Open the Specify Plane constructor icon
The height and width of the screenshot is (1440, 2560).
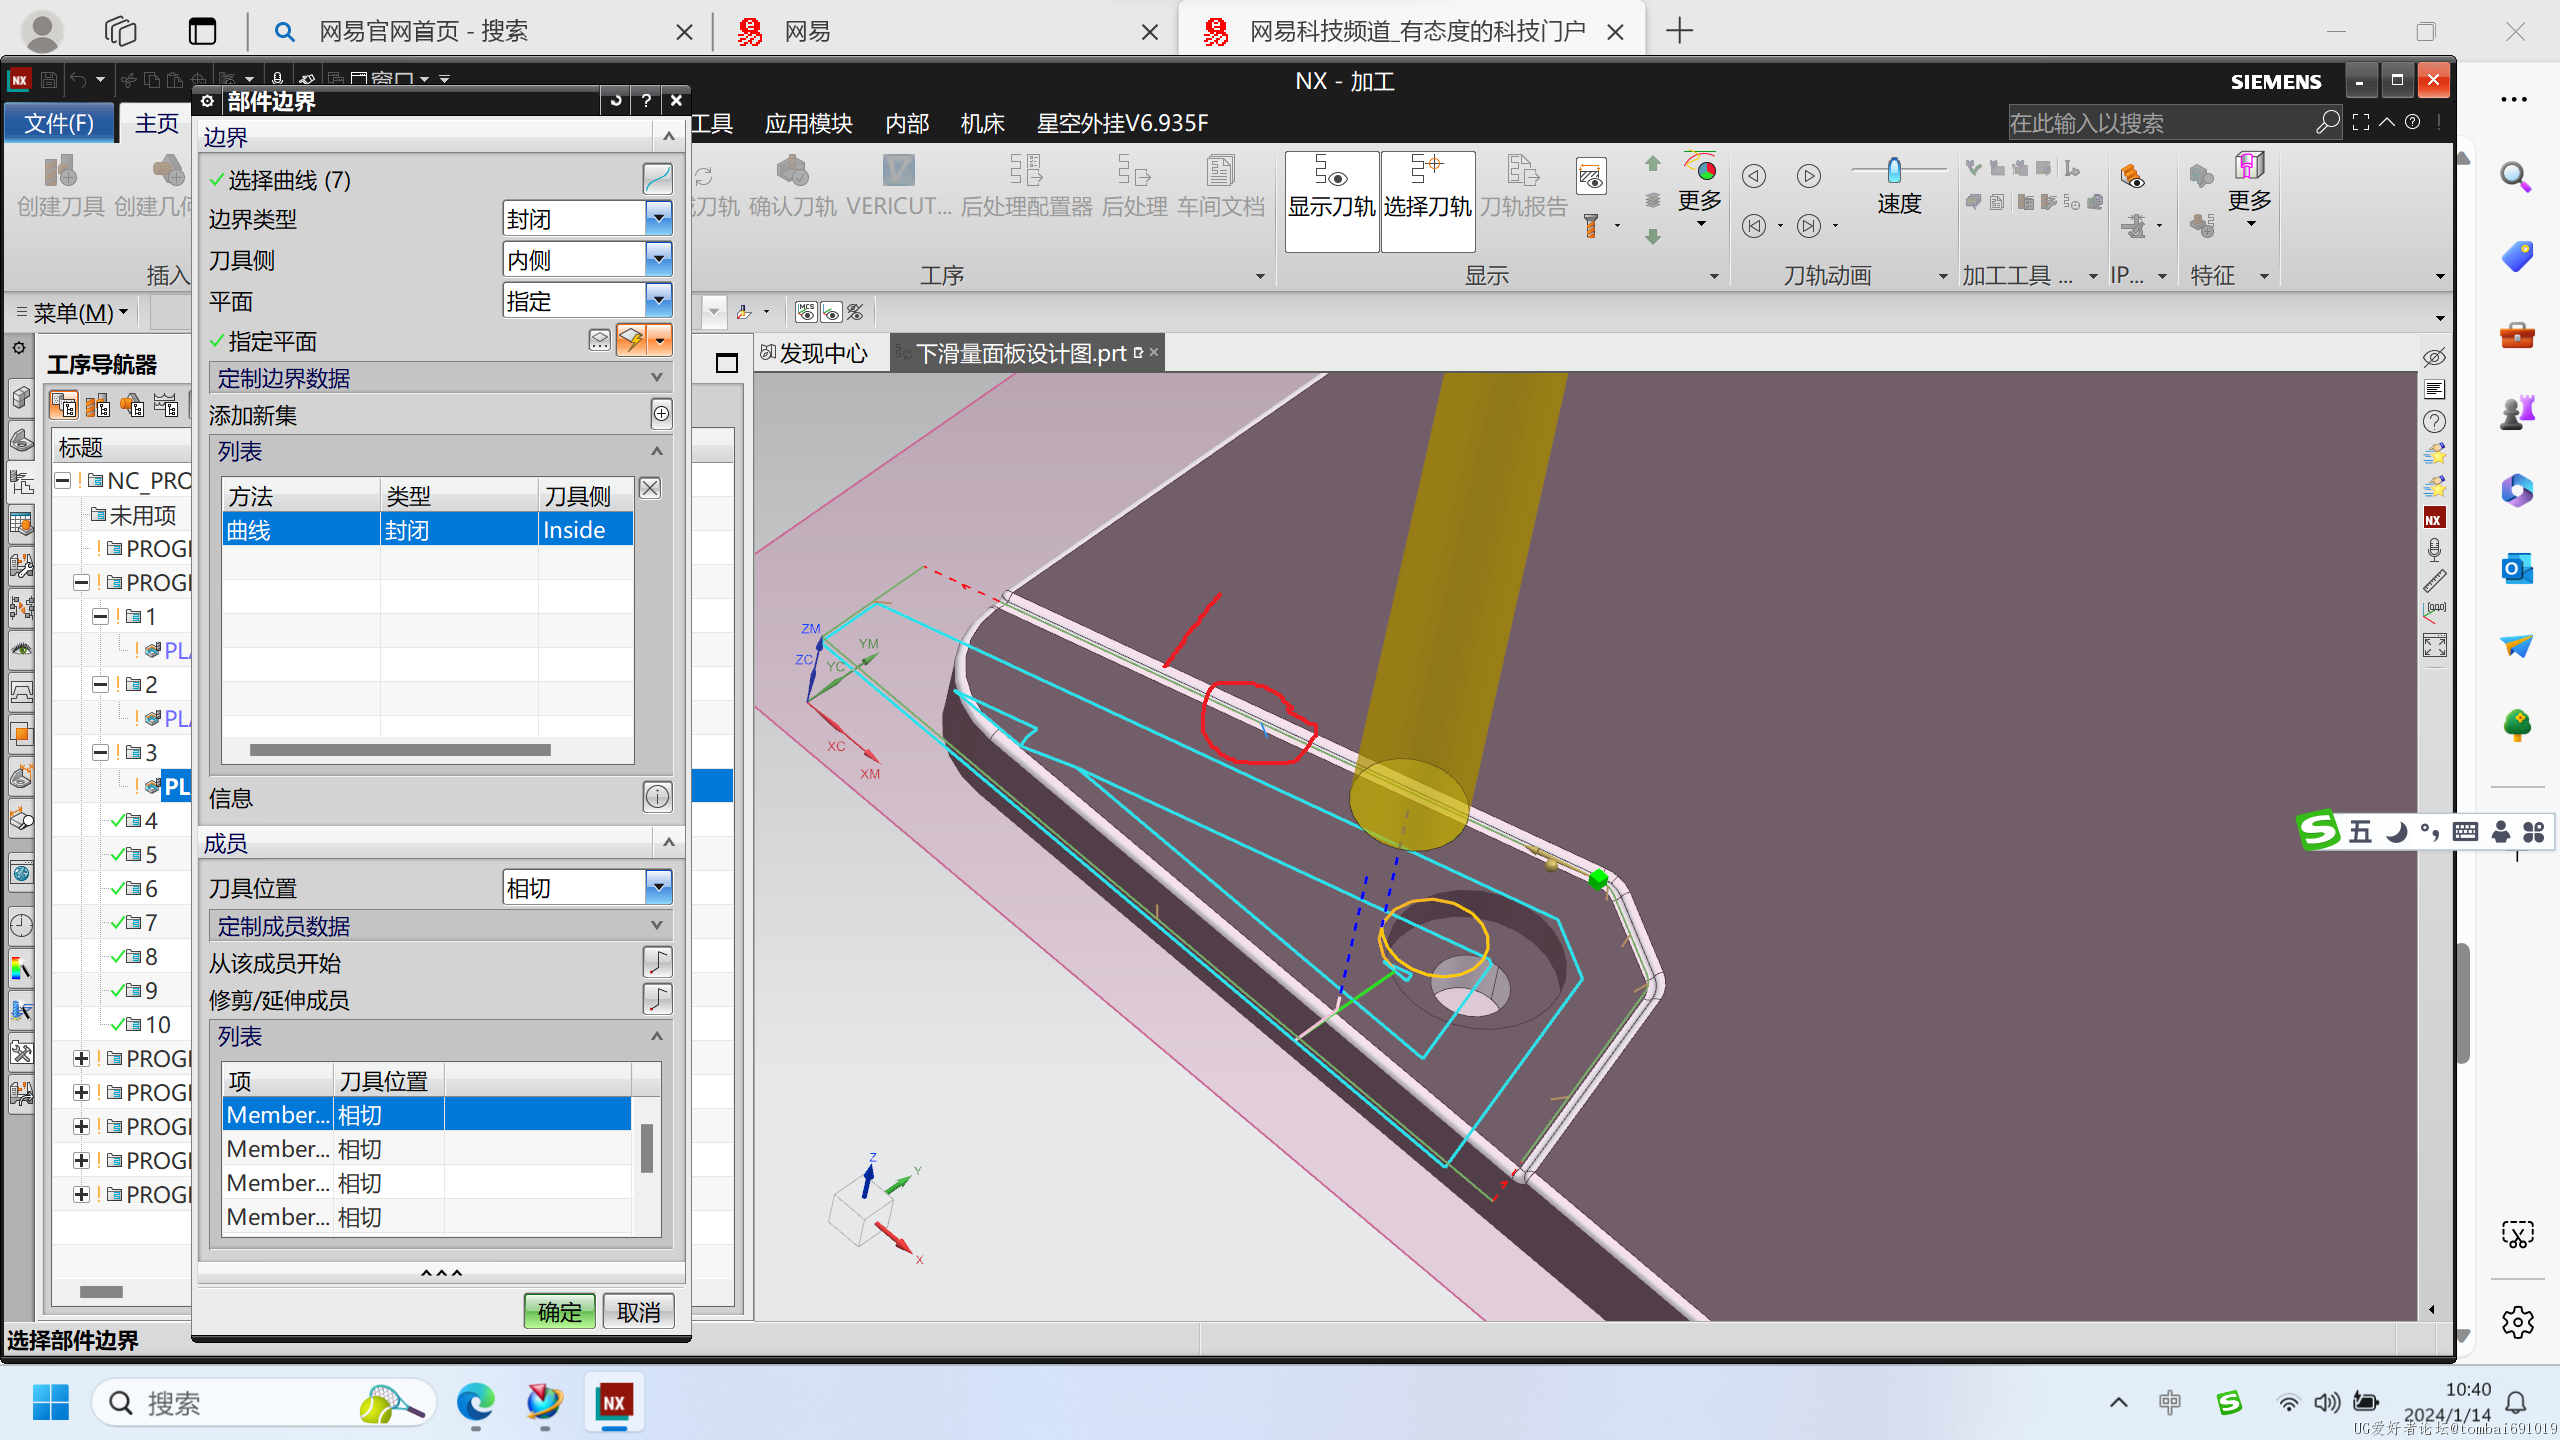click(631, 340)
